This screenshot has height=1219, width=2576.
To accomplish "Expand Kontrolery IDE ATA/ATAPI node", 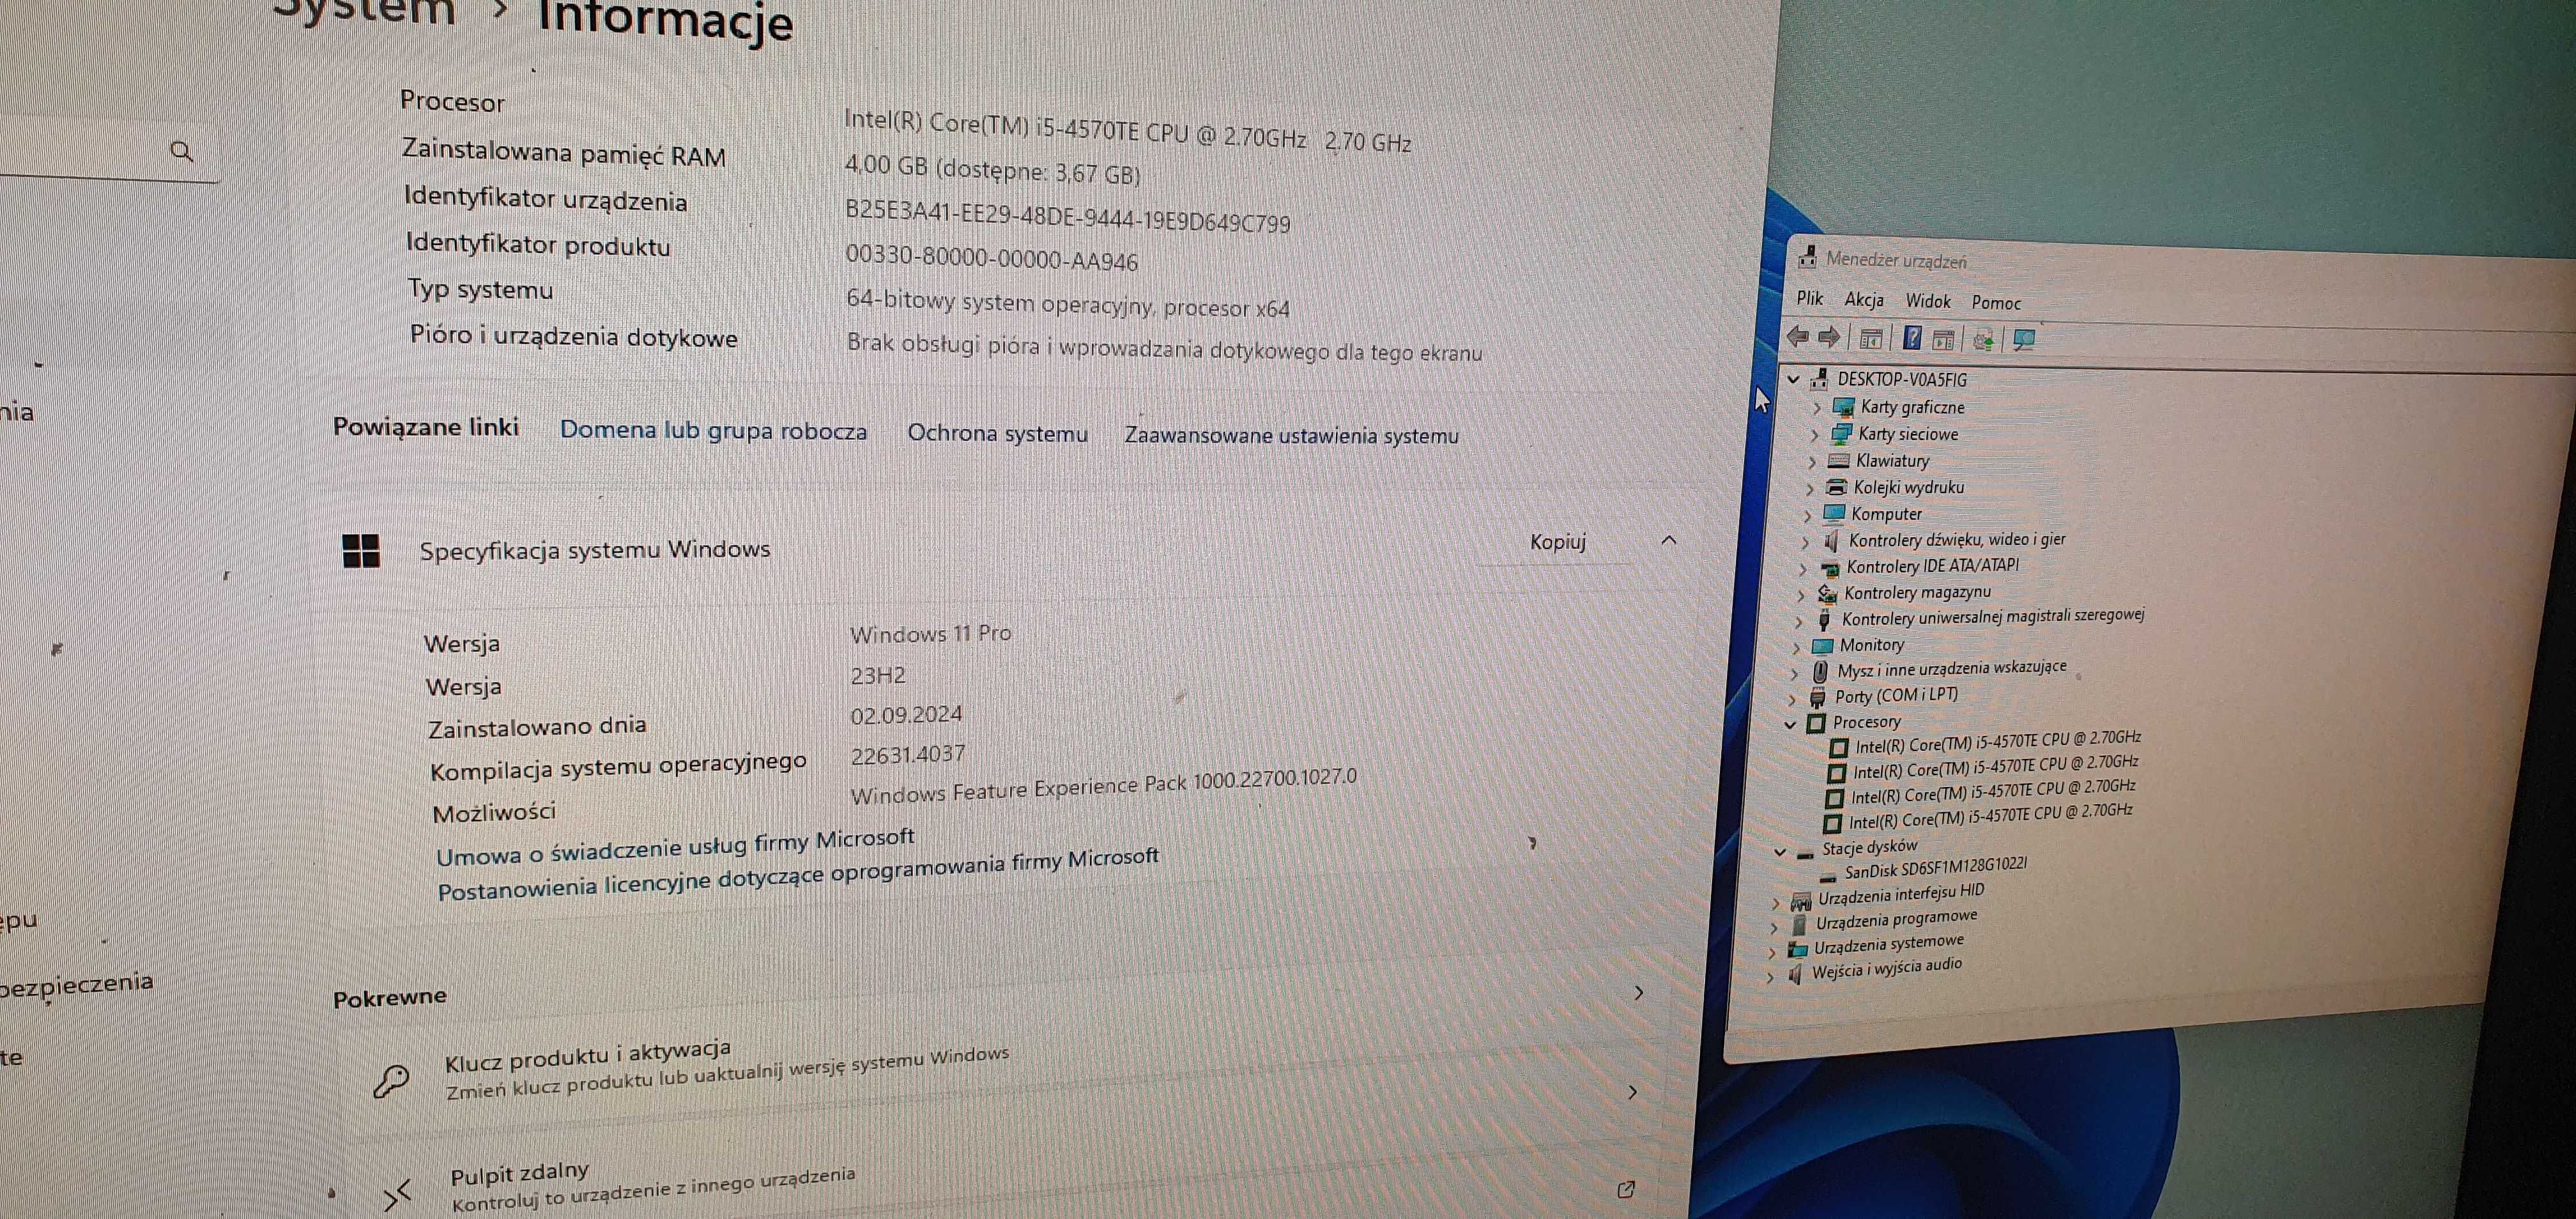I will pos(1803,569).
